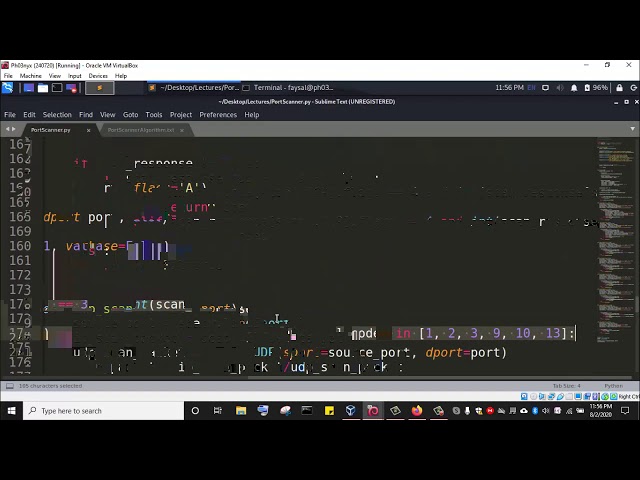Open the Python syntax selector
640x480 pixels.
pos(613,386)
